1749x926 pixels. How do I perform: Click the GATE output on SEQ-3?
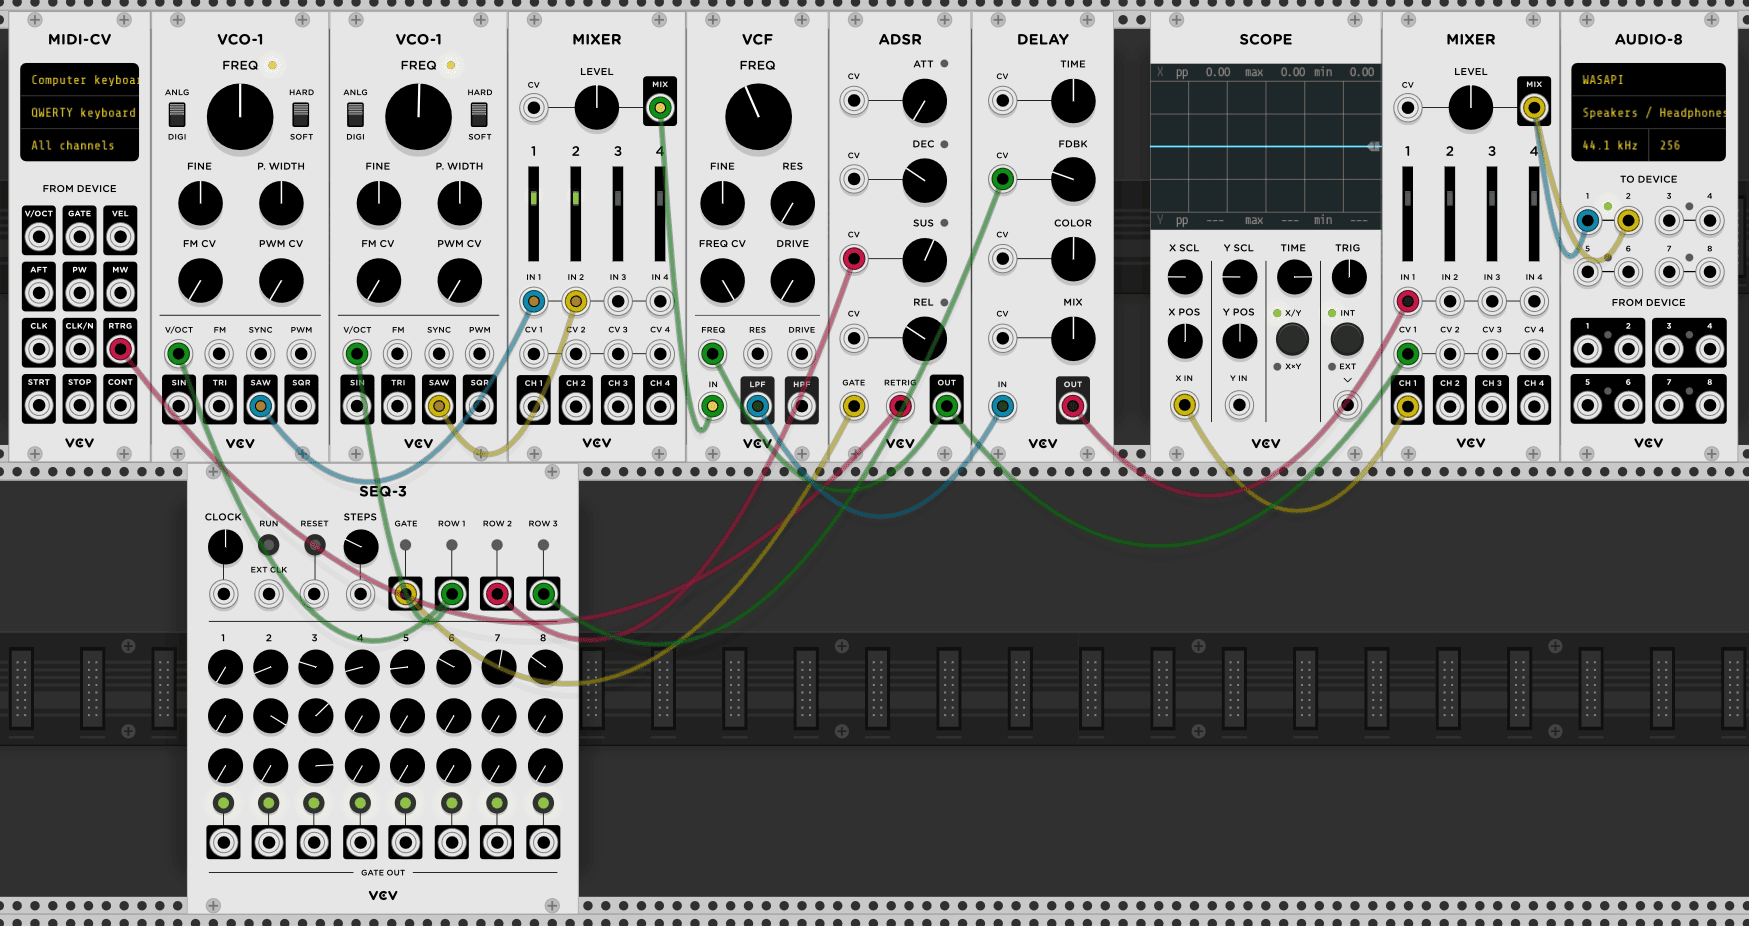(405, 593)
